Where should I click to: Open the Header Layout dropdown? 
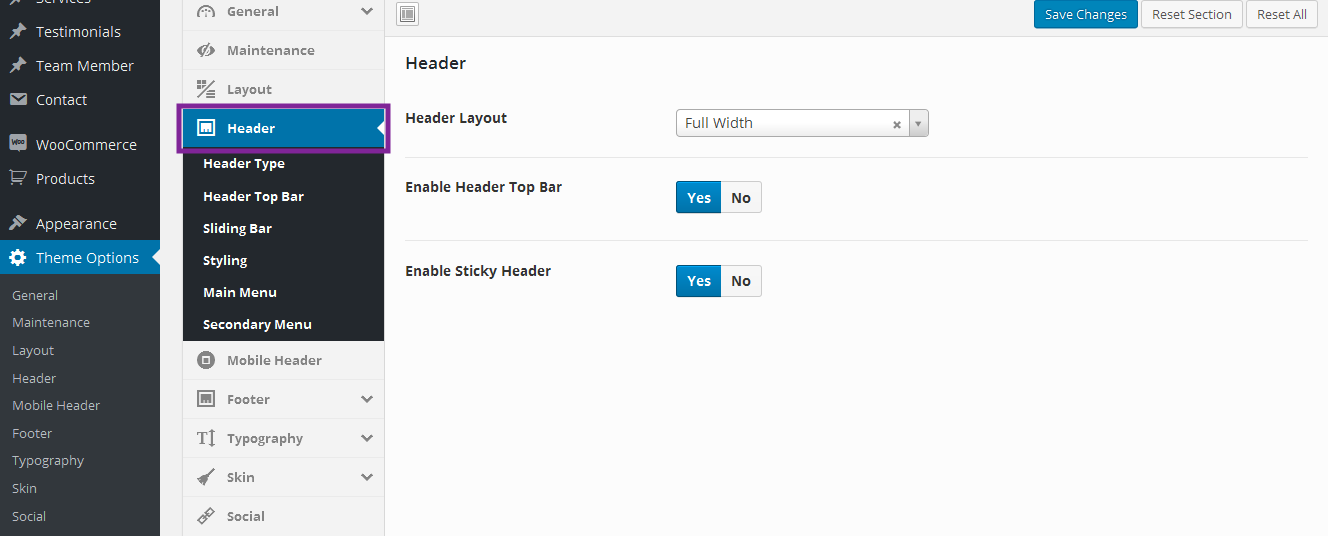pyautogui.click(x=919, y=124)
